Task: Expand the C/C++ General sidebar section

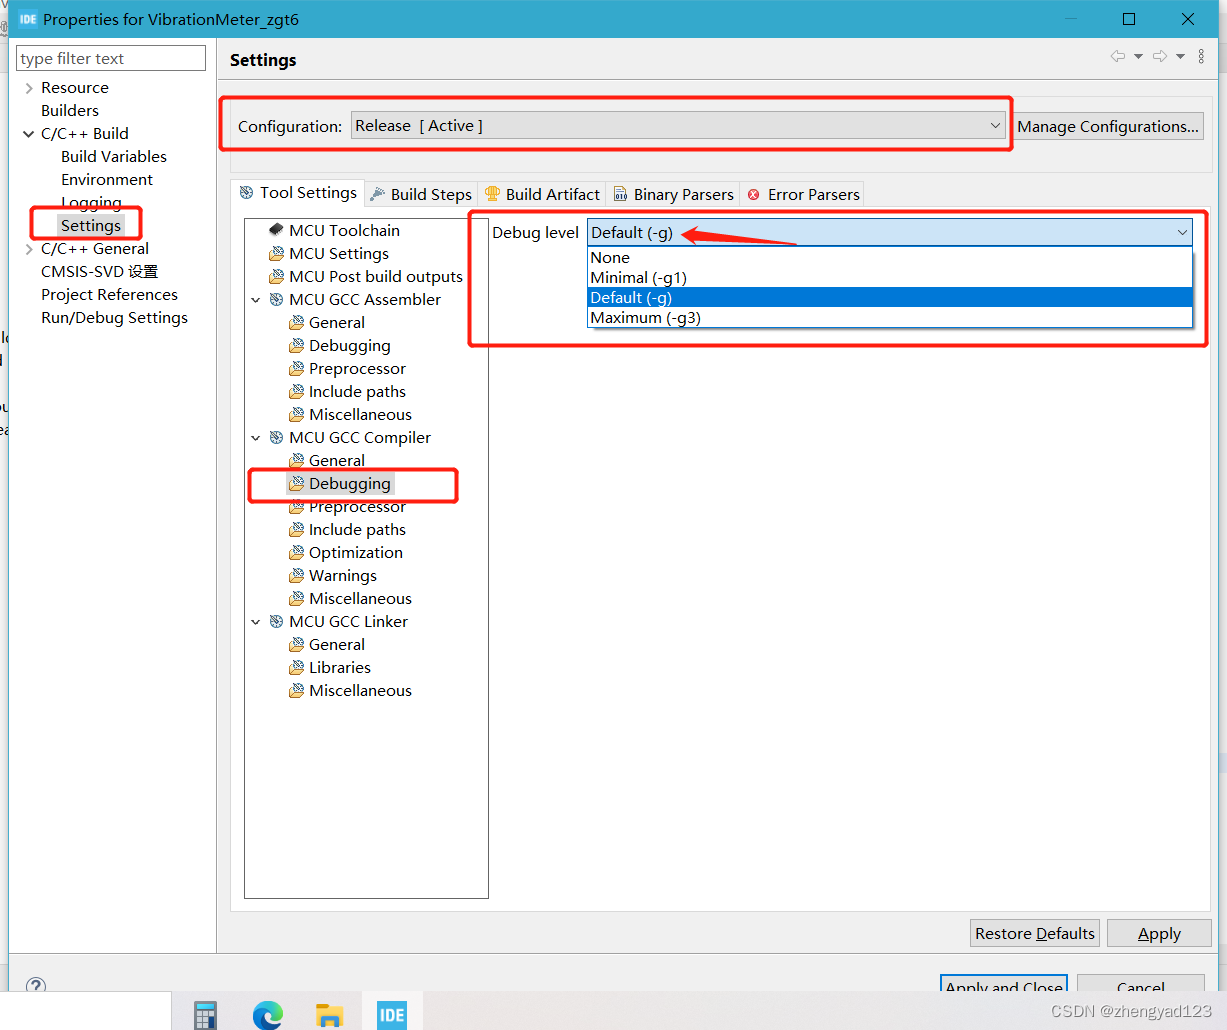Action: click(27, 248)
